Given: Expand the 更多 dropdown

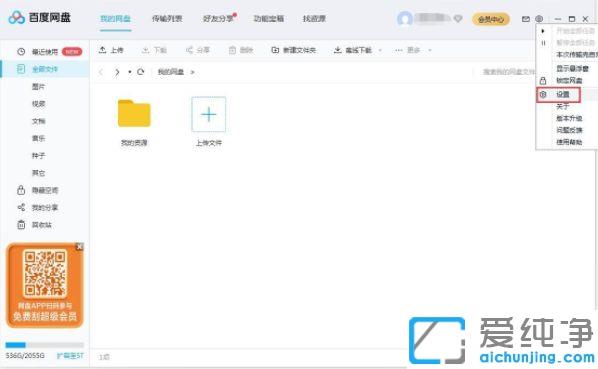Looking at the screenshot, I should pos(413,50).
